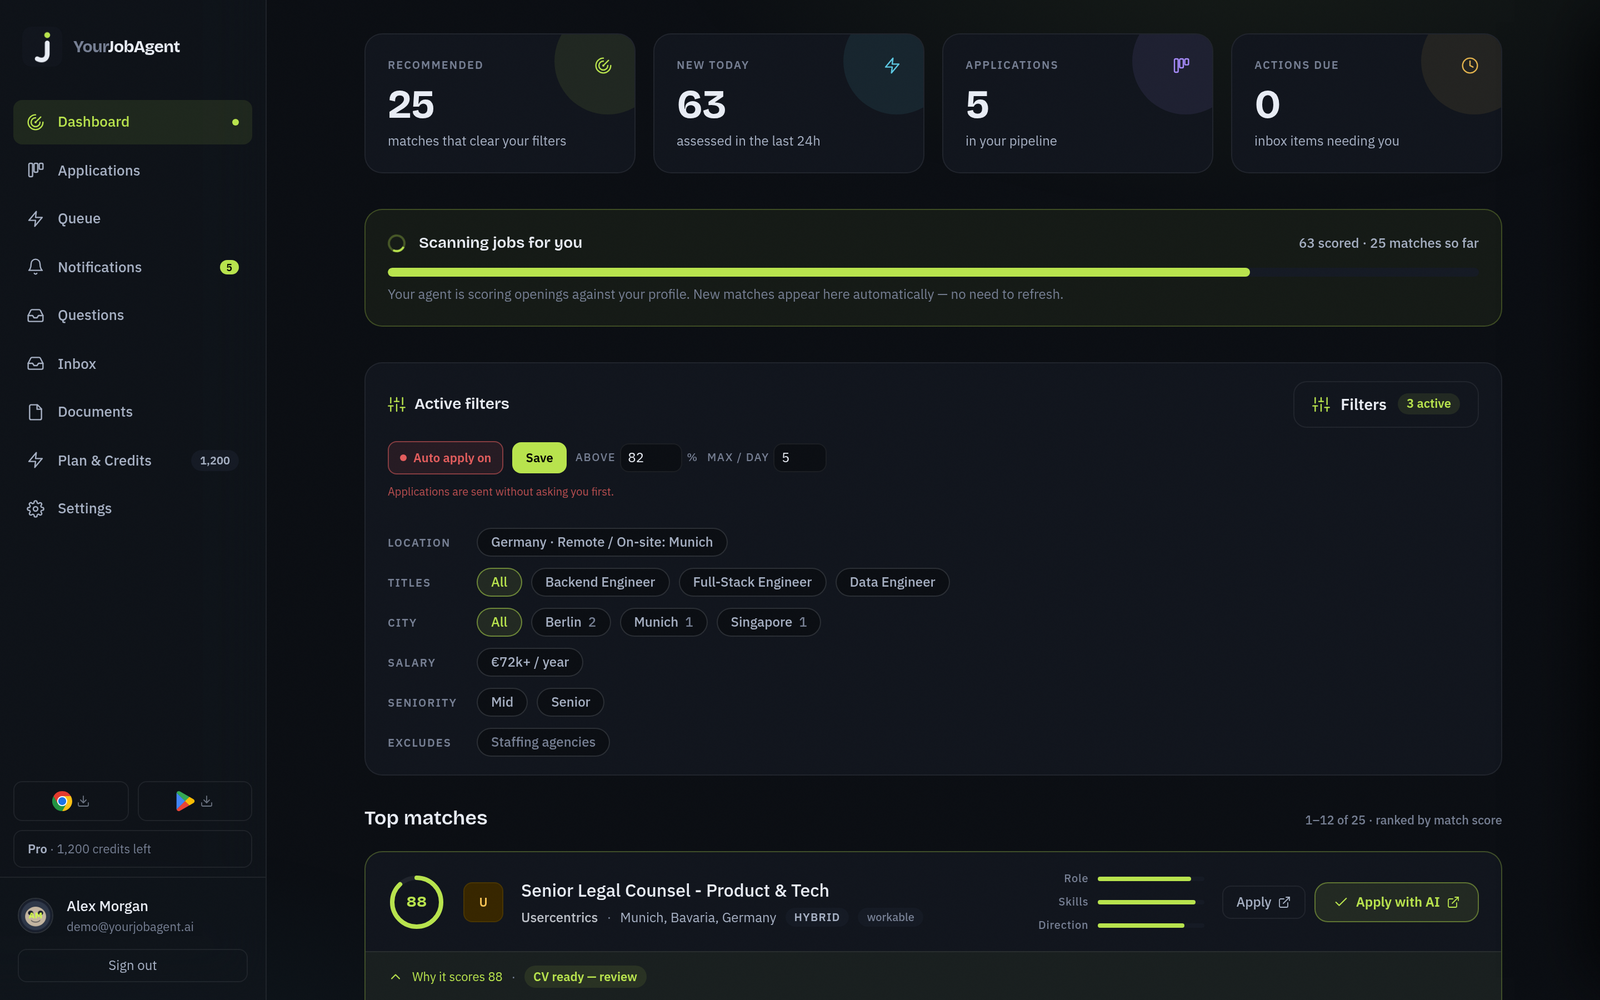Open Dashboard in the sidebar
Viewport: 1600px width, 1000px height.
tap(133, 122)
